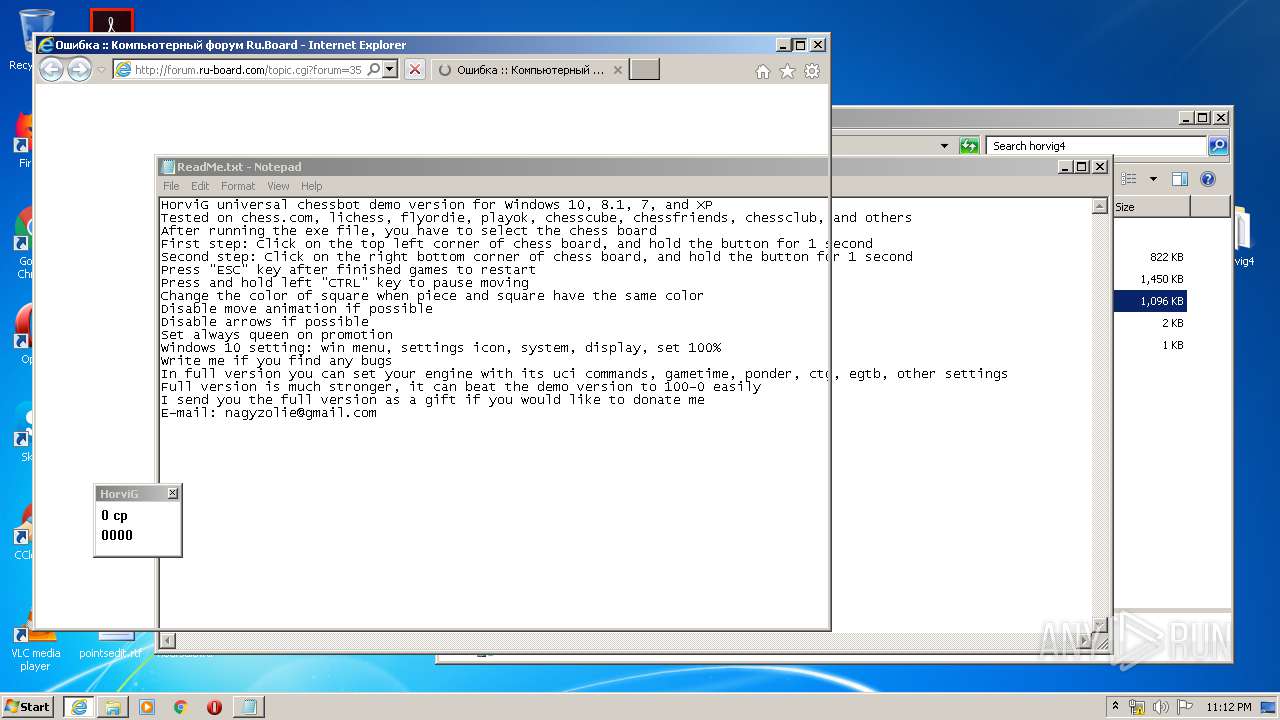This screenshot has height=720, width=1280.
Task: Click the Windows Explorer taskbar icon
Action: click(113, 706)
